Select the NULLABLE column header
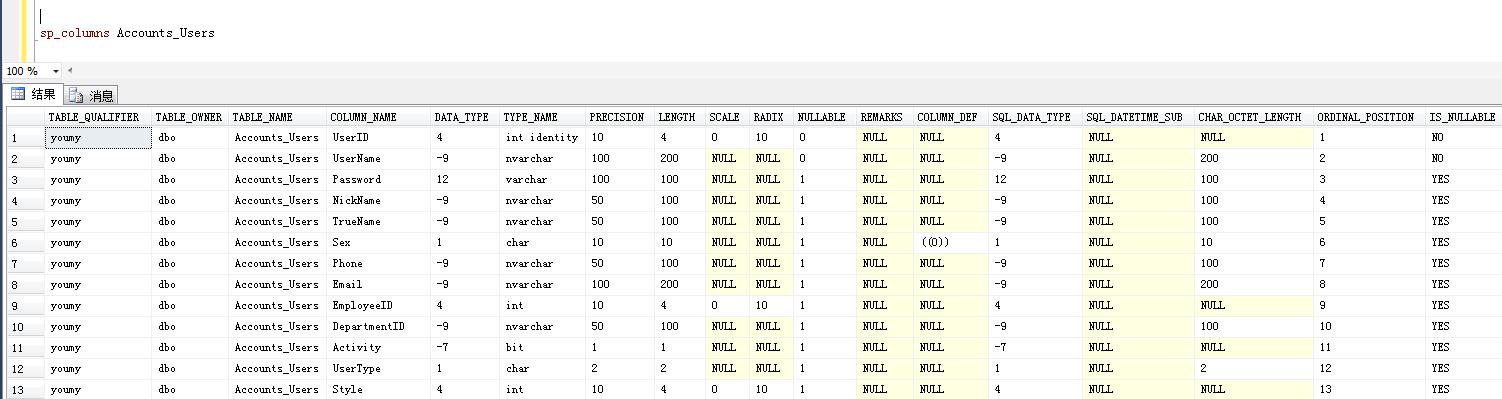 tap(825, 117)
